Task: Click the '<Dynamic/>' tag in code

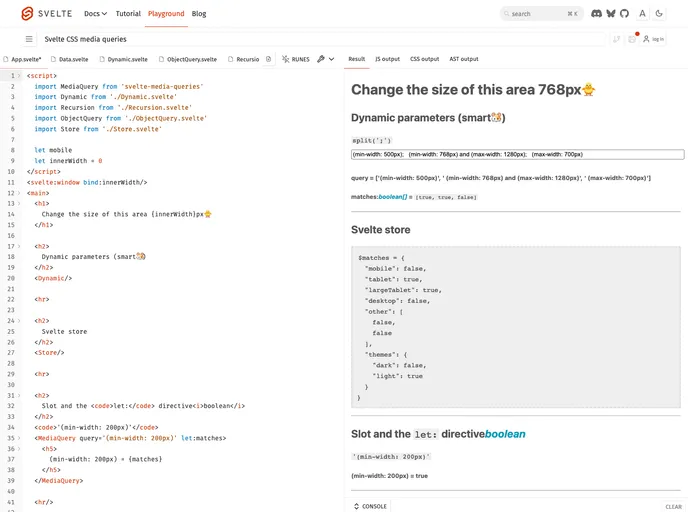Action: click(53, 278)
